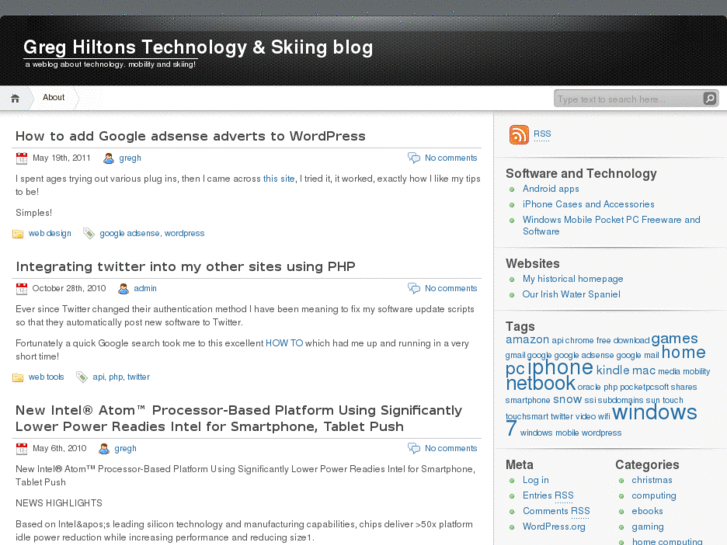Click folder icon beside web tools category
The image size is (727, 545).
coord(18,377)
